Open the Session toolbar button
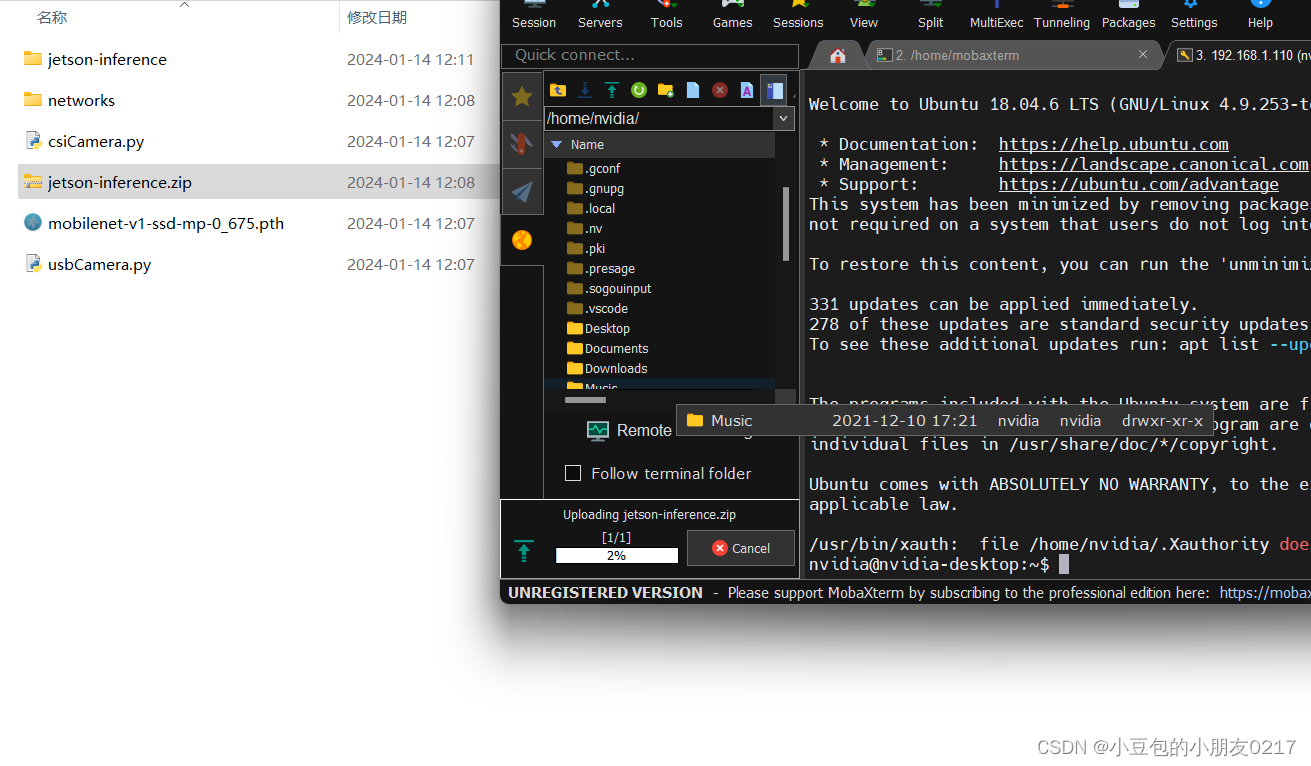Image resolution: width=1311 pixels, height=766 pixels. [534, 15]
